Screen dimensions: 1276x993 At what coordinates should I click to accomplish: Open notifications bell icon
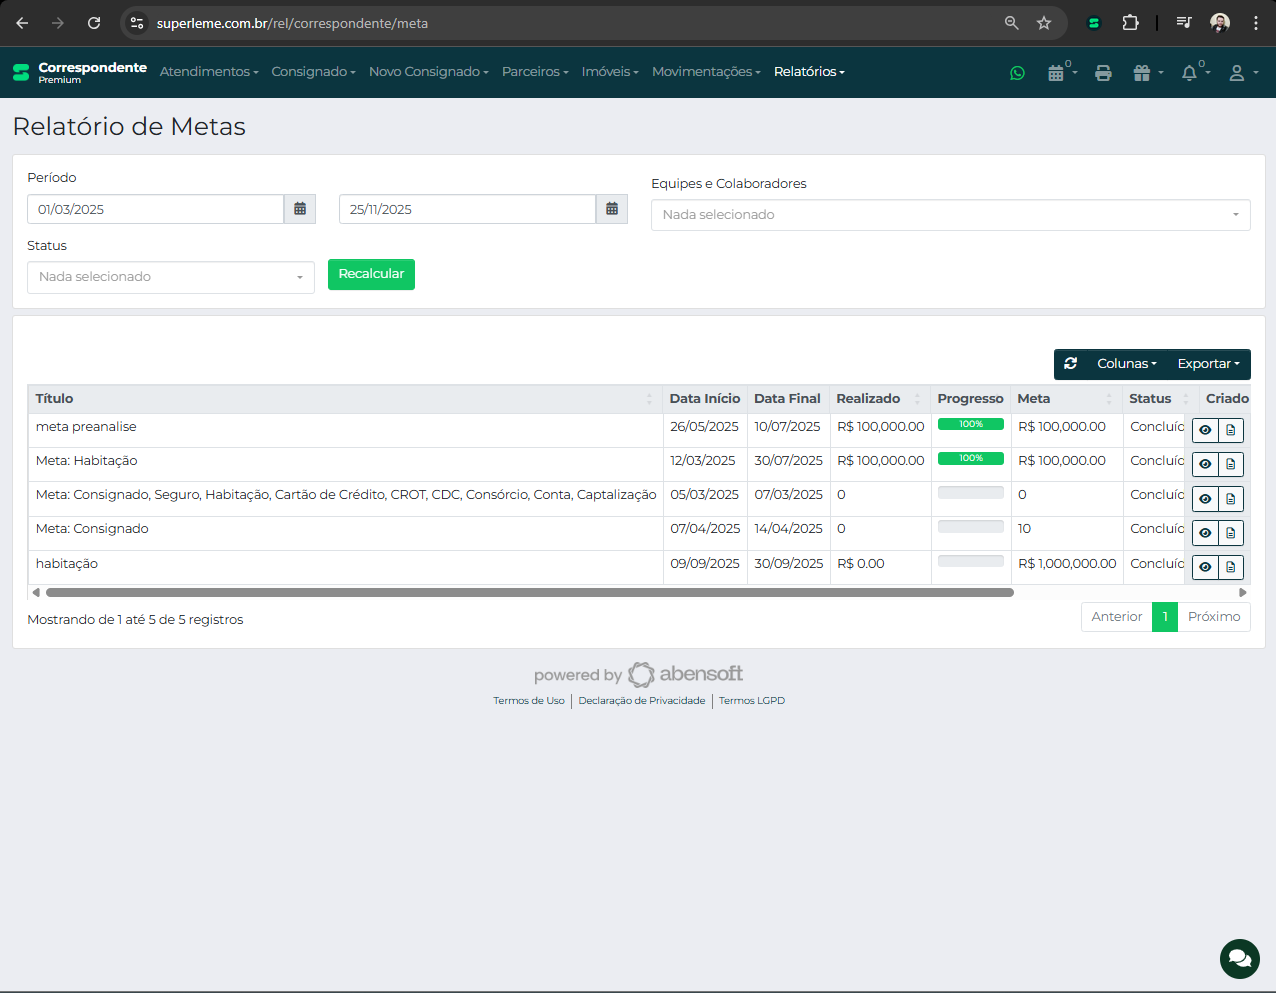[x=1189, y=73]
